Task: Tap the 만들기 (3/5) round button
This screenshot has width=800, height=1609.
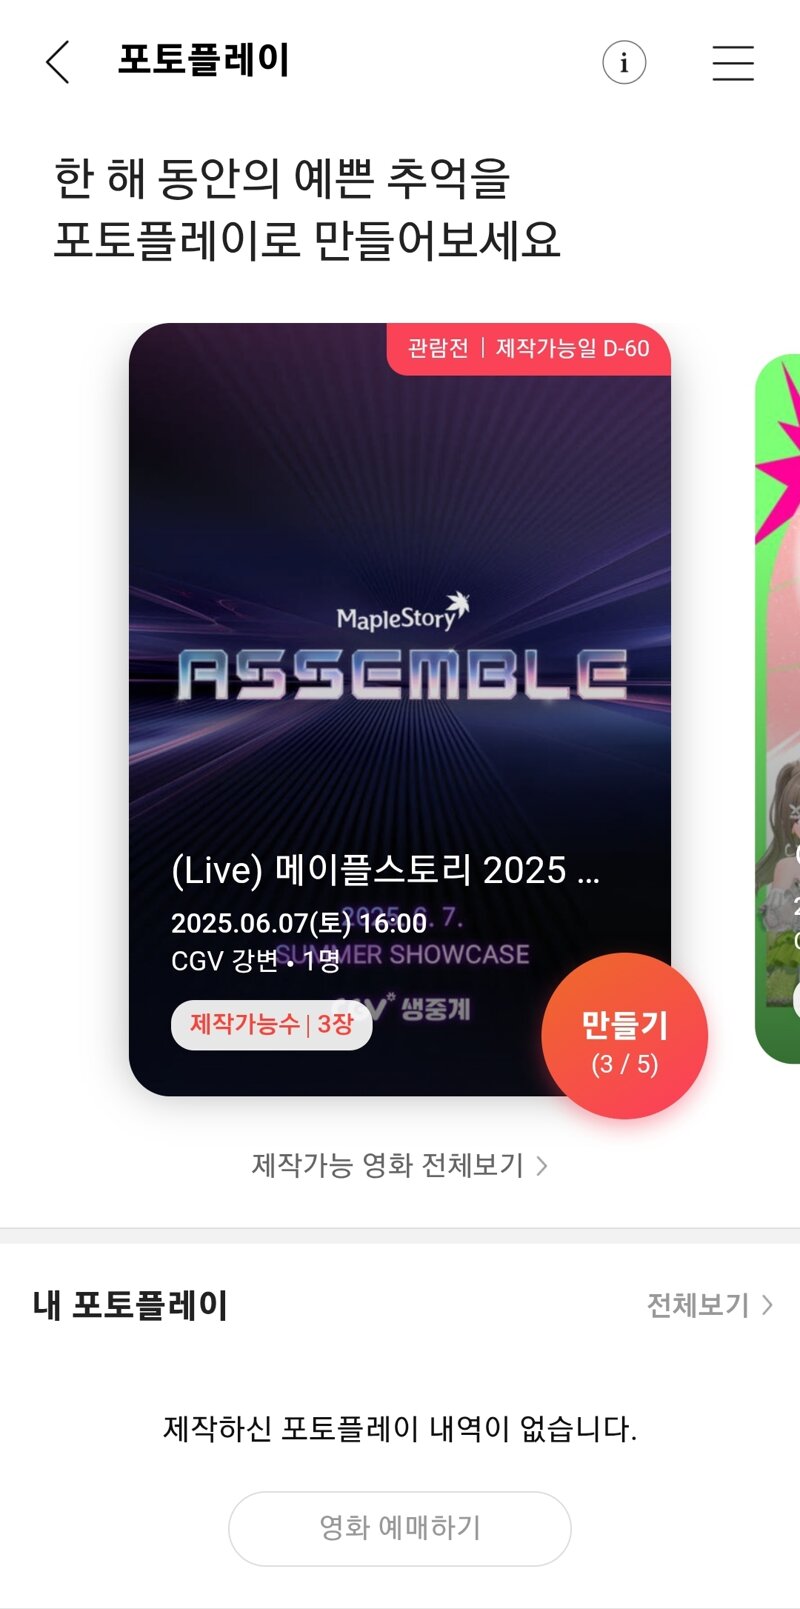Action: coord(625,1036)
